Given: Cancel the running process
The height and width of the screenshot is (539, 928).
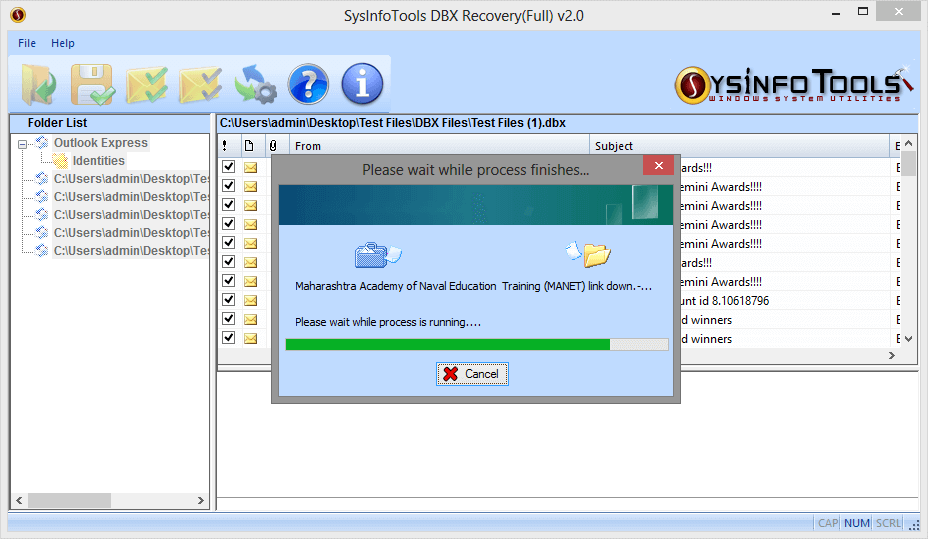Looking at the screenshot, I should [x=472, y=374].
